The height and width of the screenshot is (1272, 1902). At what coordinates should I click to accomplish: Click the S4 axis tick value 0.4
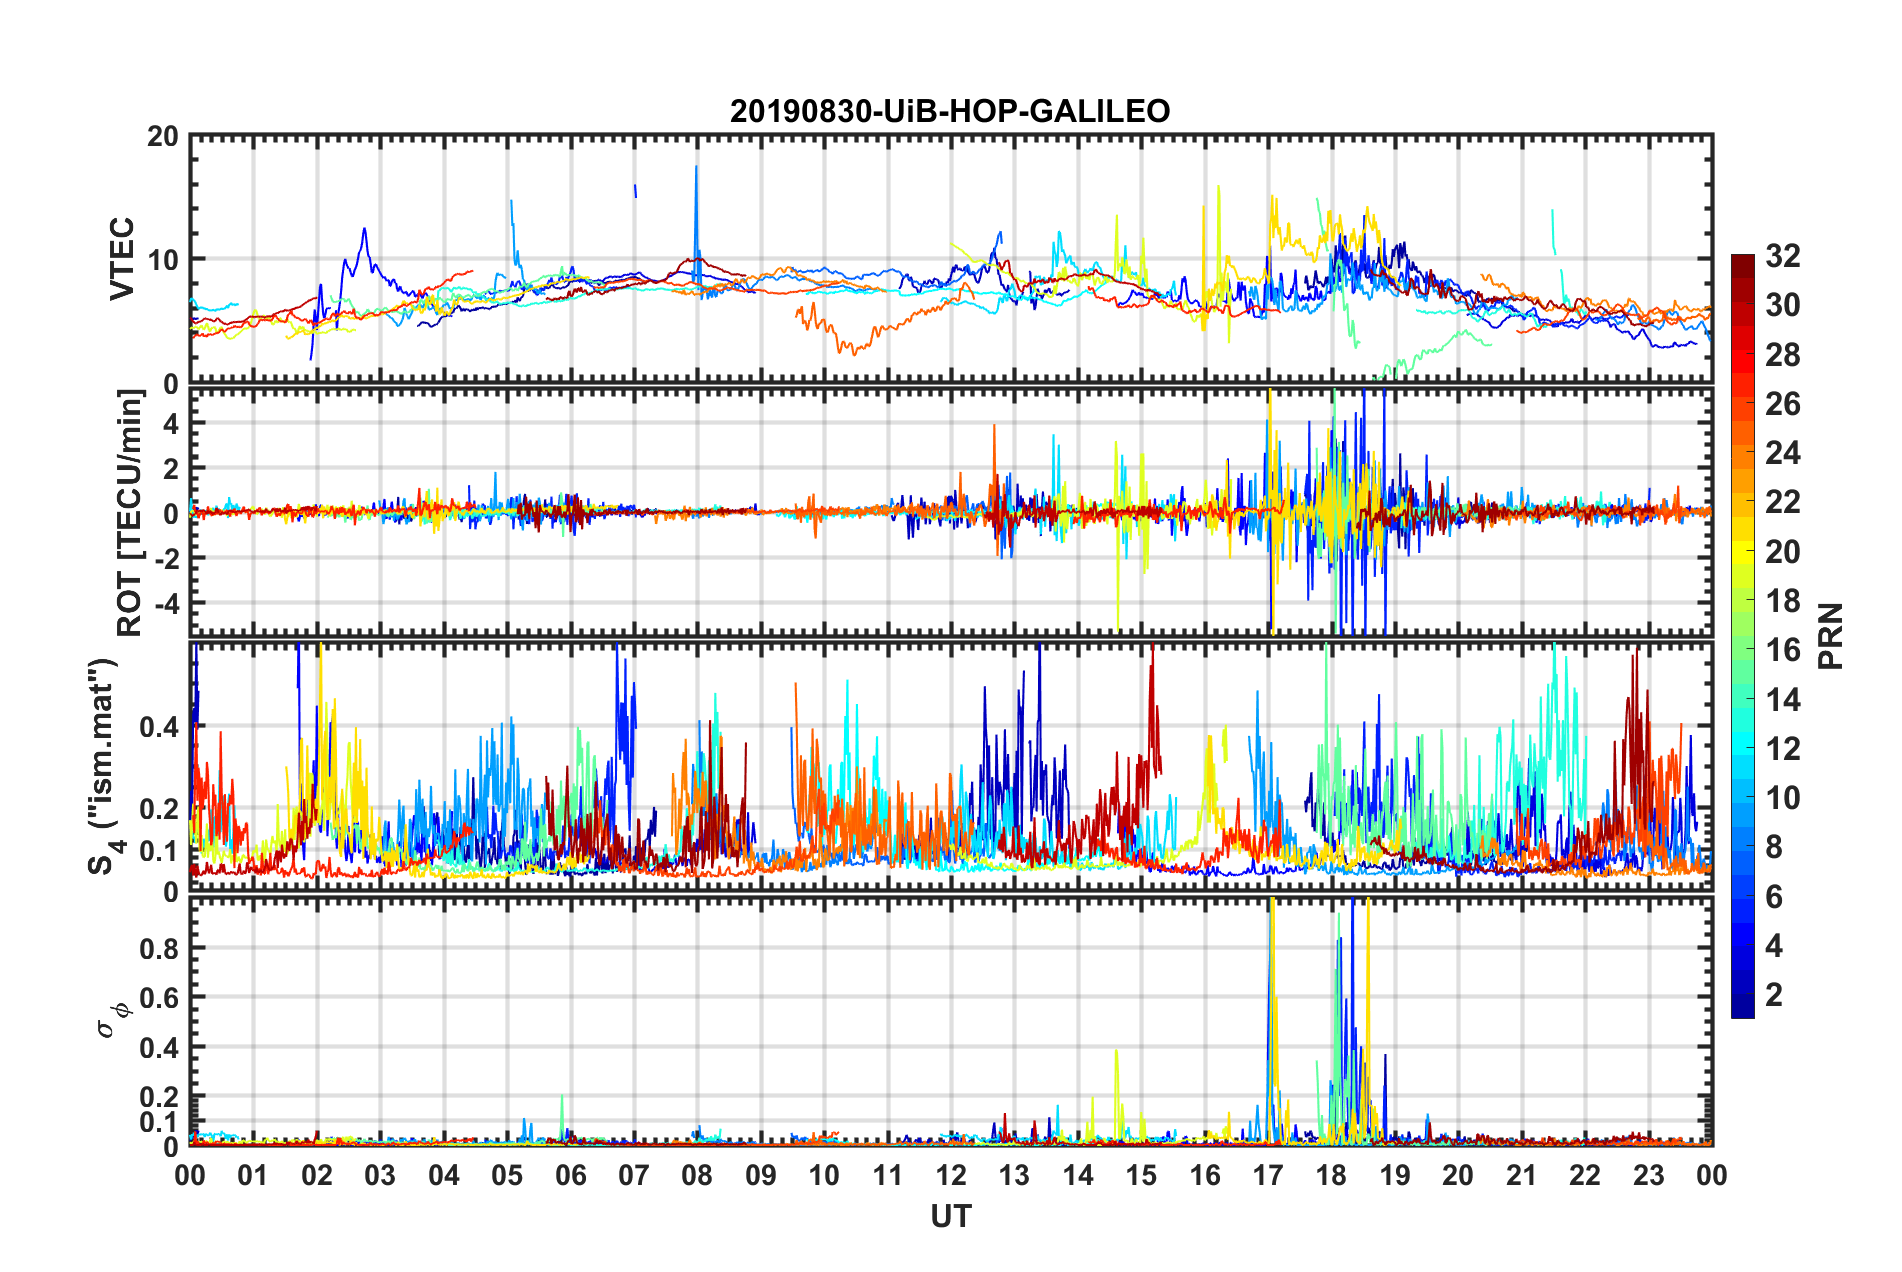[x=159, y=727]
